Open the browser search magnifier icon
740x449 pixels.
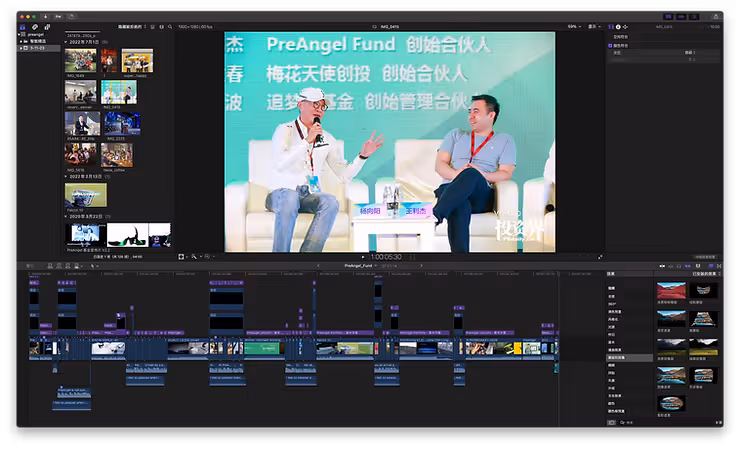coord(170,27)
